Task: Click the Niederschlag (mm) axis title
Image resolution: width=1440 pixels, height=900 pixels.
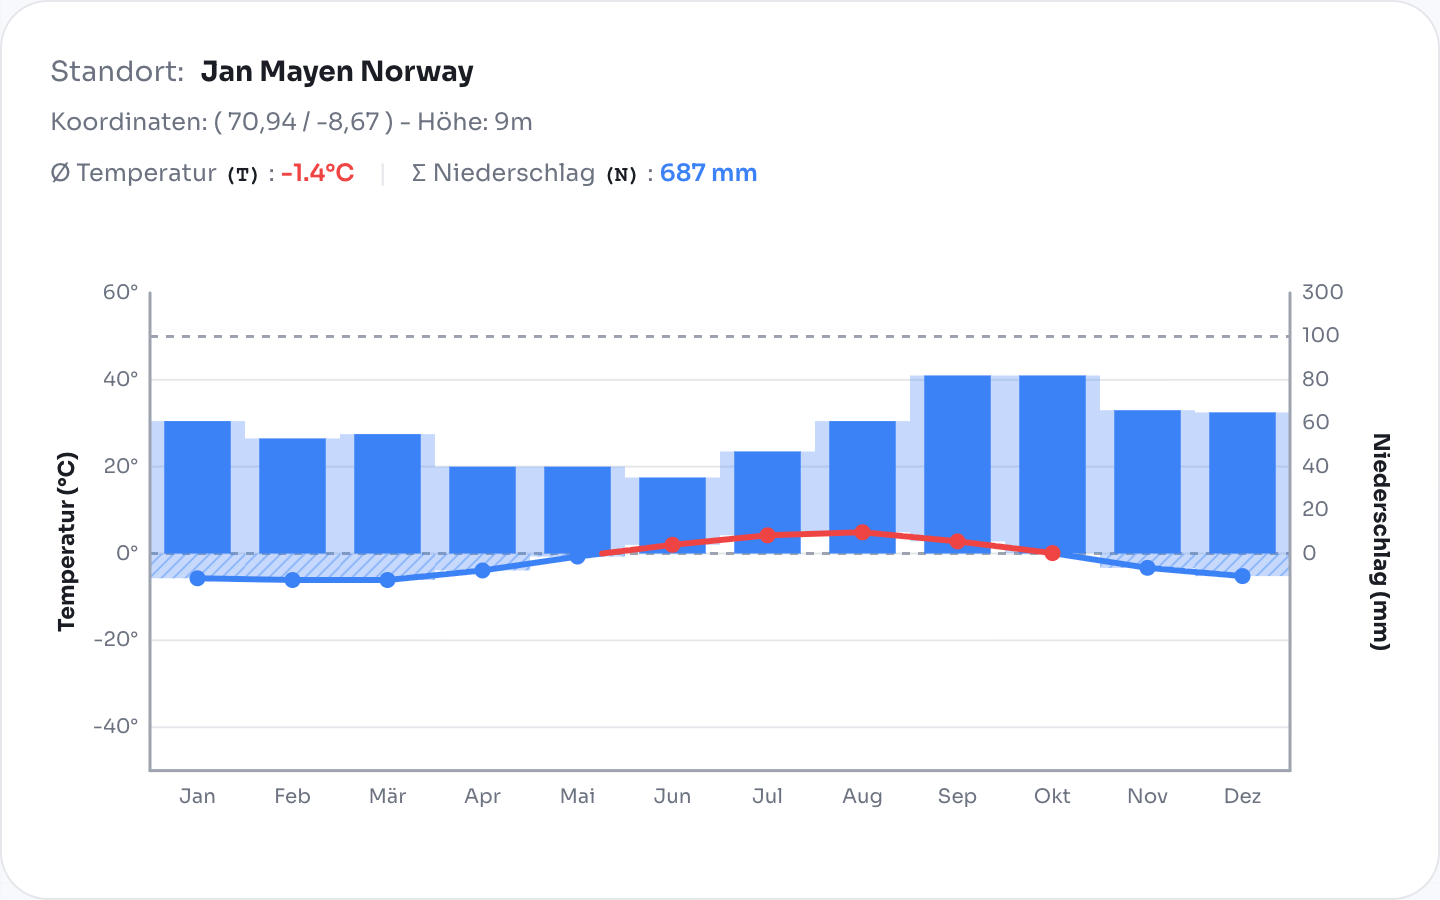Action: pyautogui.click(x=1380, y=541)
